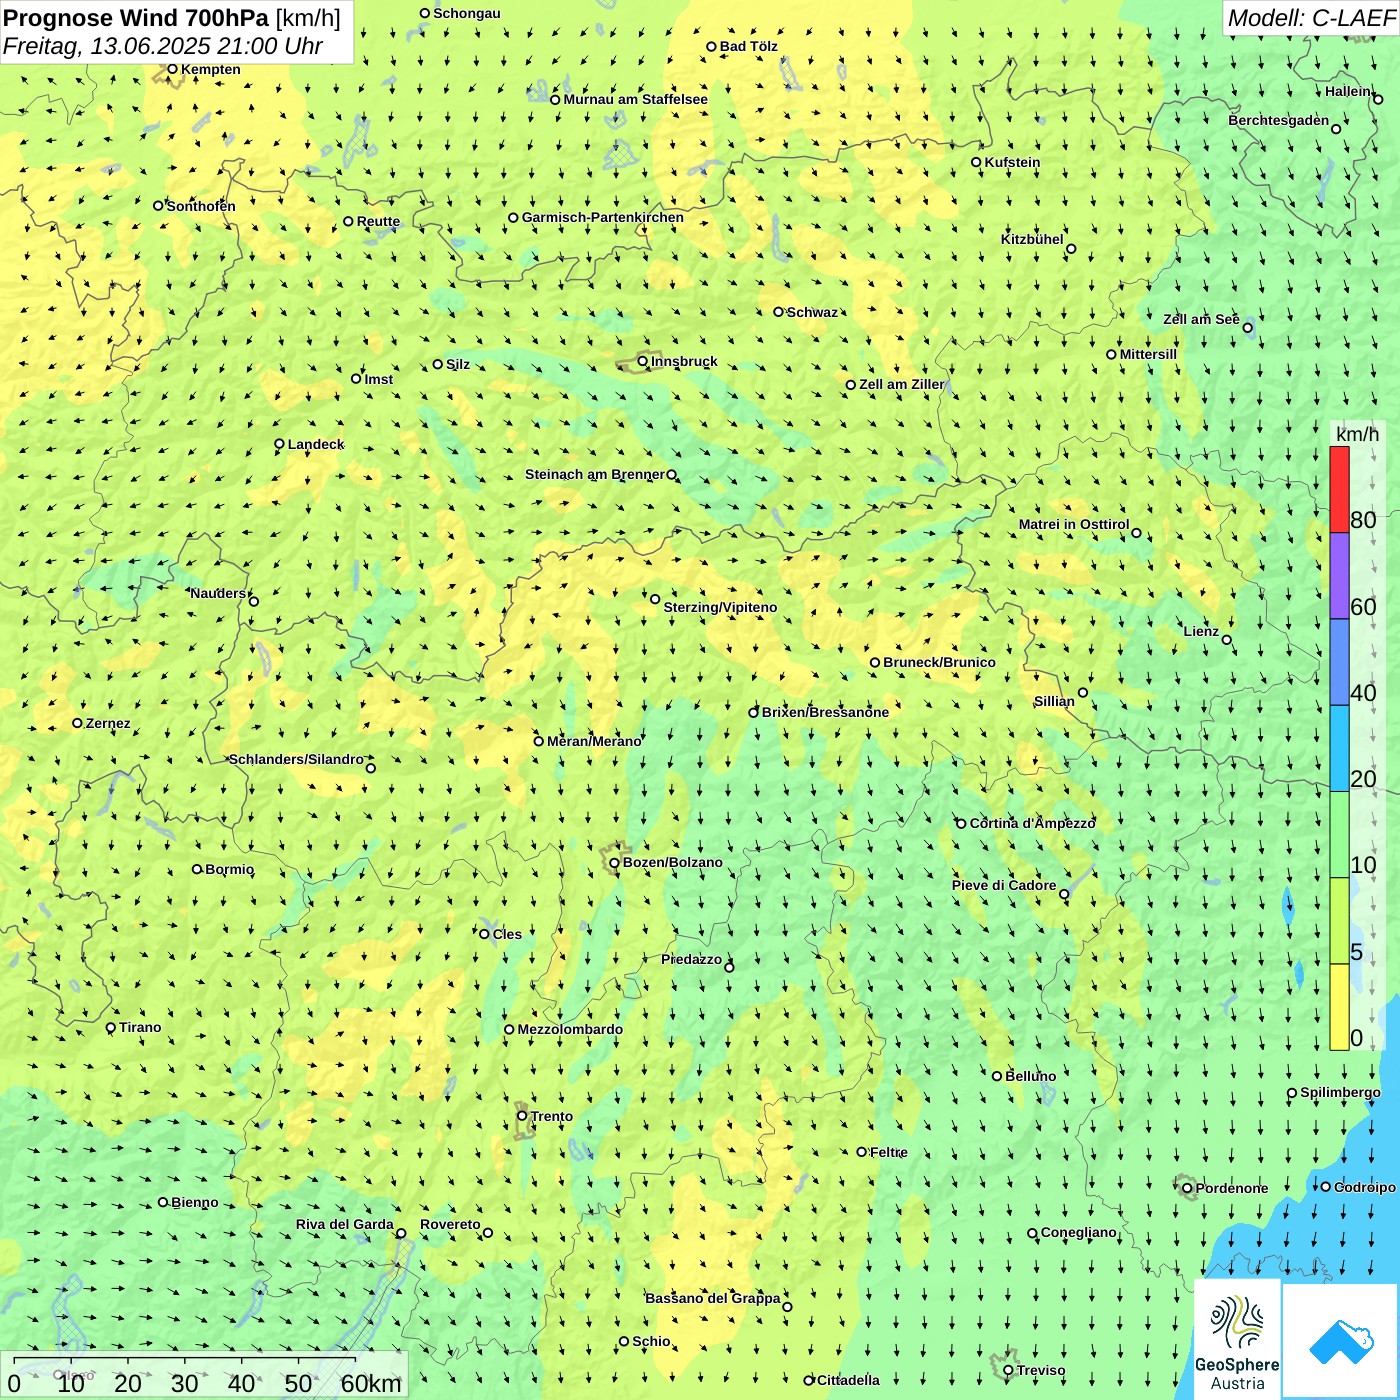Image resolution: width=1400 pixels, height=1400 pixels.
Task: Click the Predazzo town label
Action: [691, 959]
